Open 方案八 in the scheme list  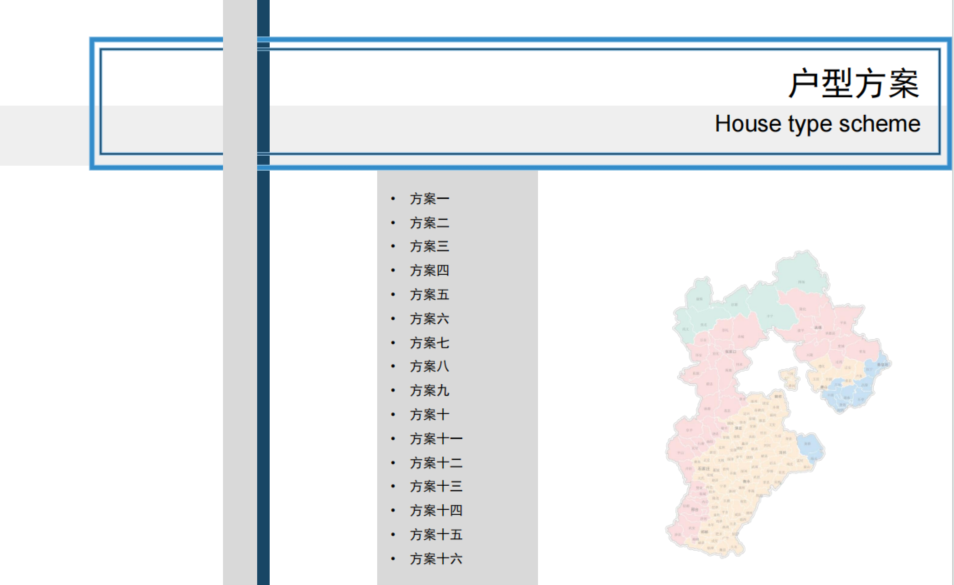coord(429,367)
